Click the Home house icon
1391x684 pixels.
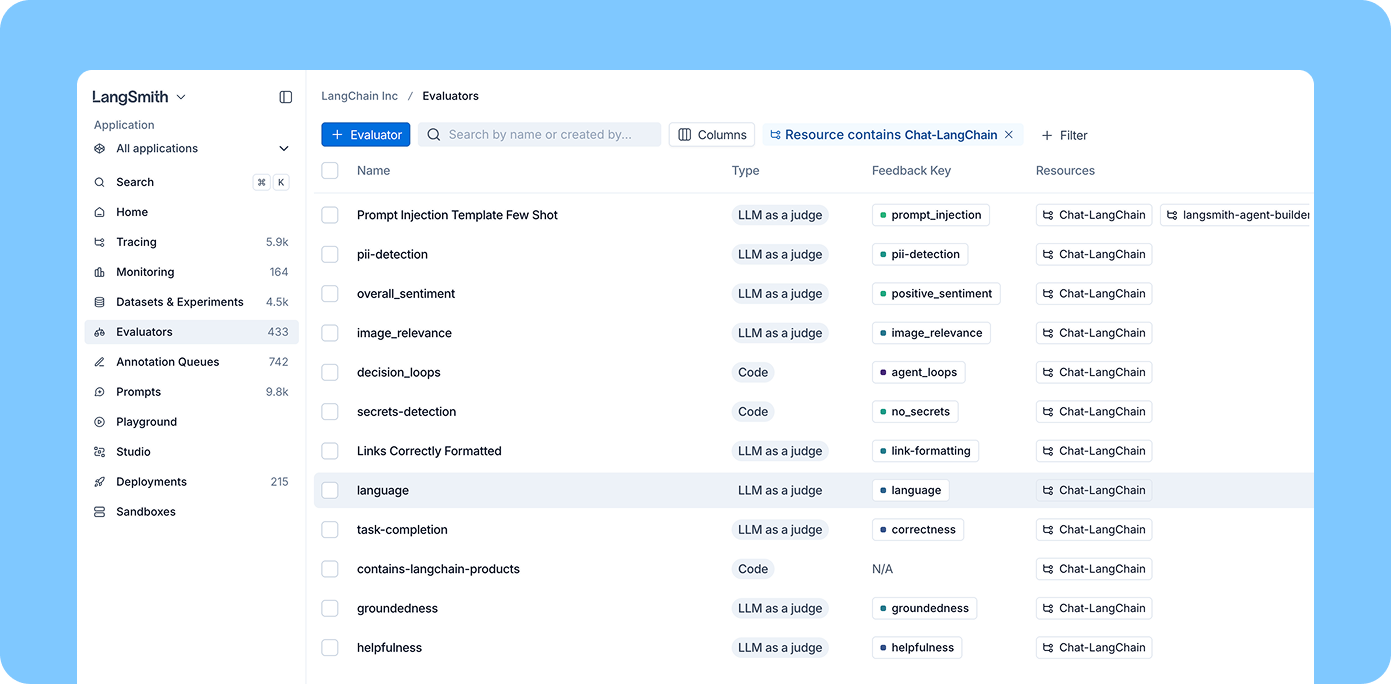click(100, 212)
